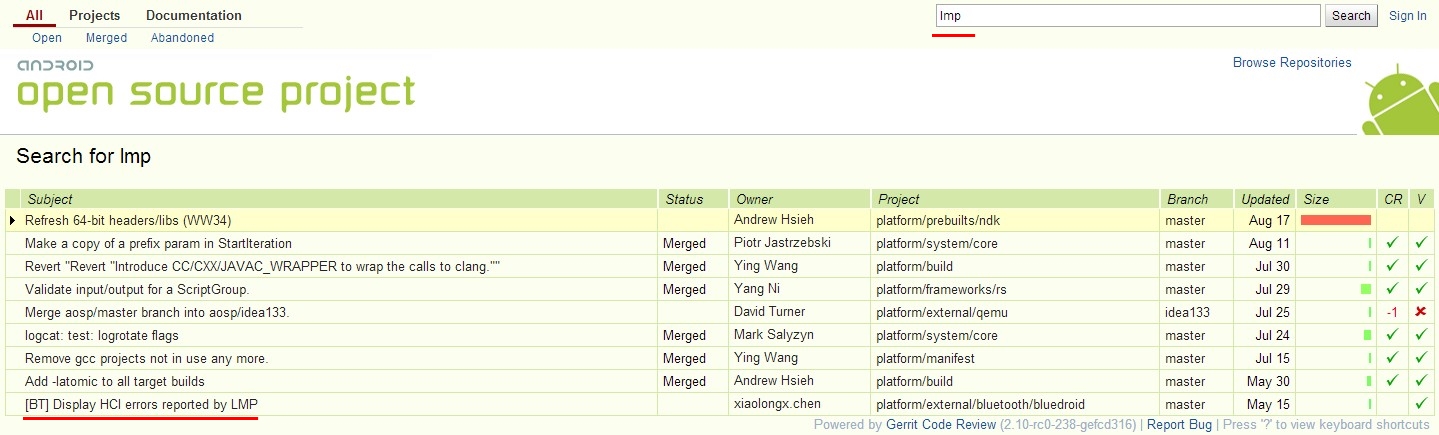
Task: Open change Revert Revert Introduce CC/CXX/JAVAC_WRAPPER
Action: click(x=262, y=266)
